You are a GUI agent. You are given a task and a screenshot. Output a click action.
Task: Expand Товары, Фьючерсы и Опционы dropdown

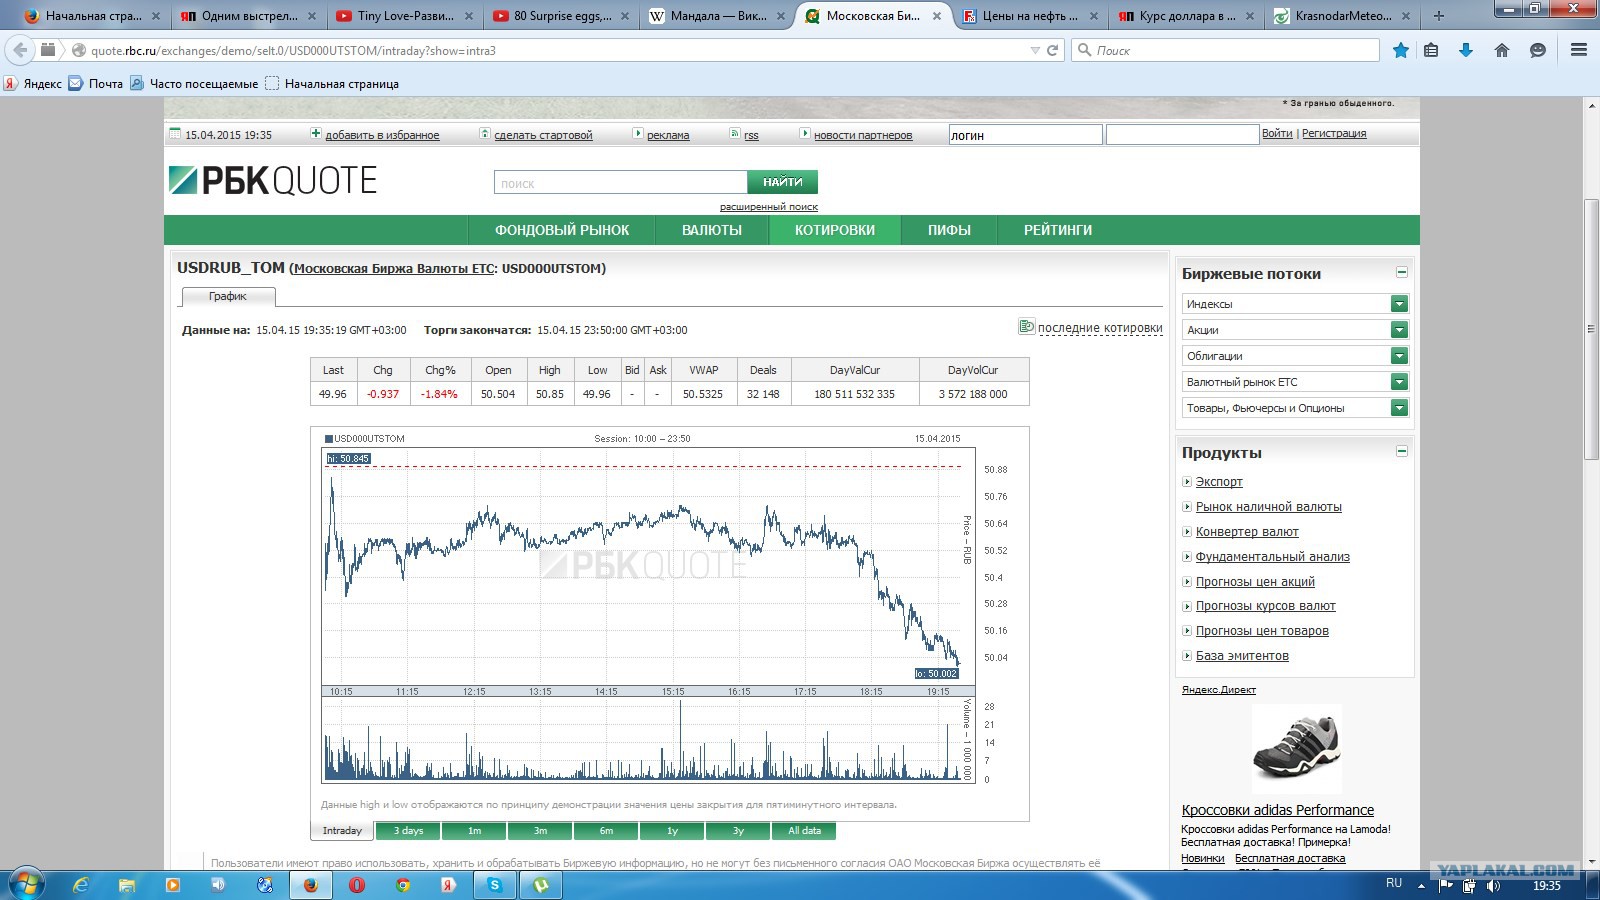coord(1399,408)
